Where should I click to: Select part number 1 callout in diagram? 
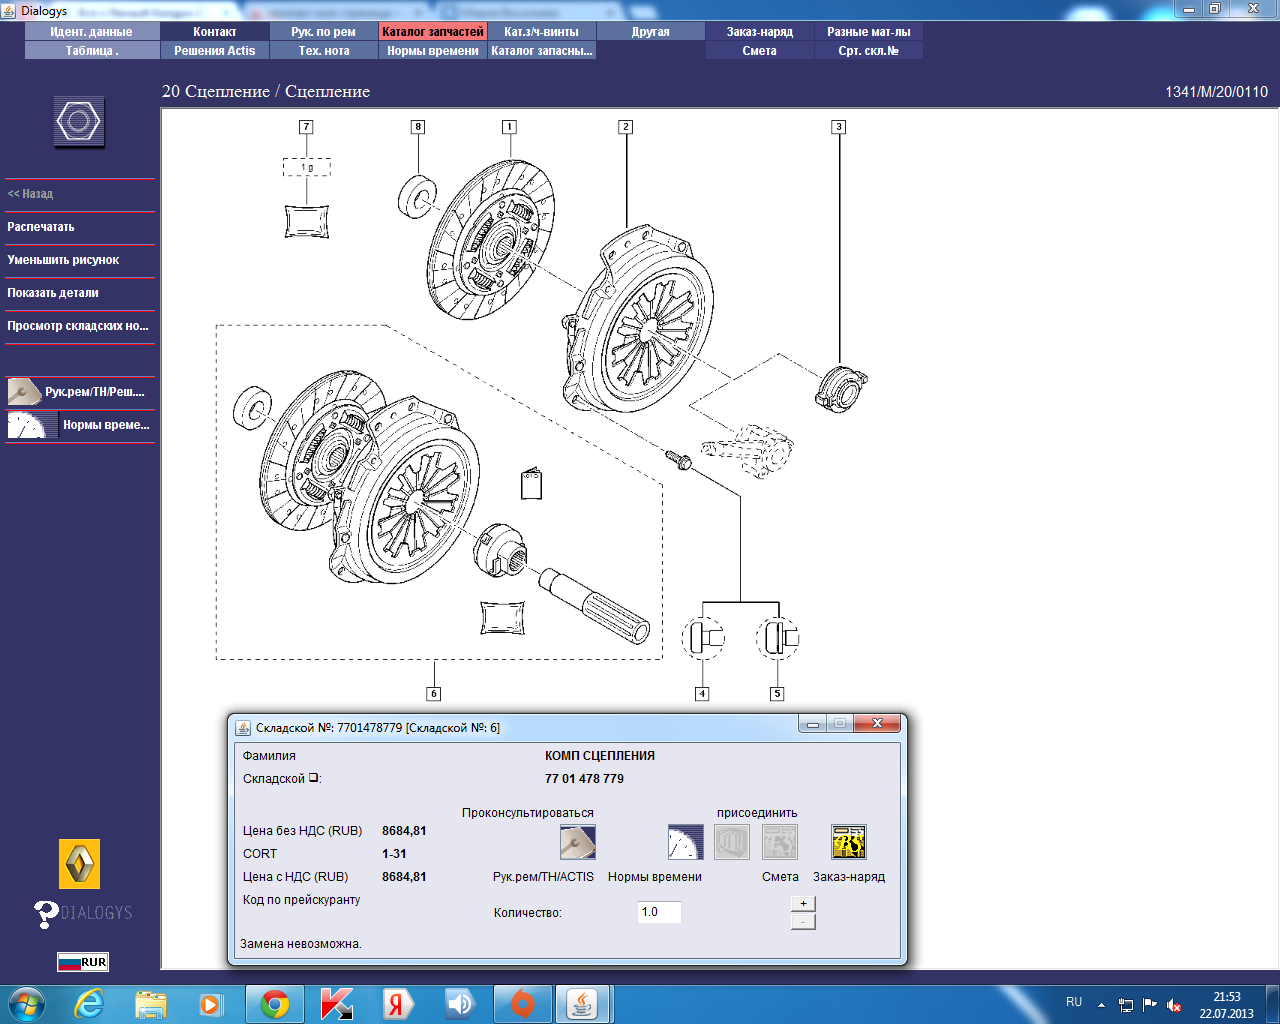click(509, 127)
